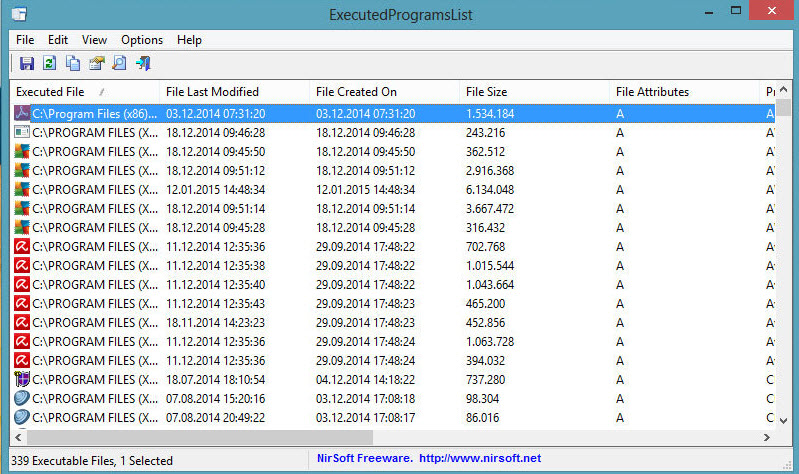The width and height of the screenshot is (799, 474).
Task: Sort by File Size column header
Action: click(x=535, y=92)
